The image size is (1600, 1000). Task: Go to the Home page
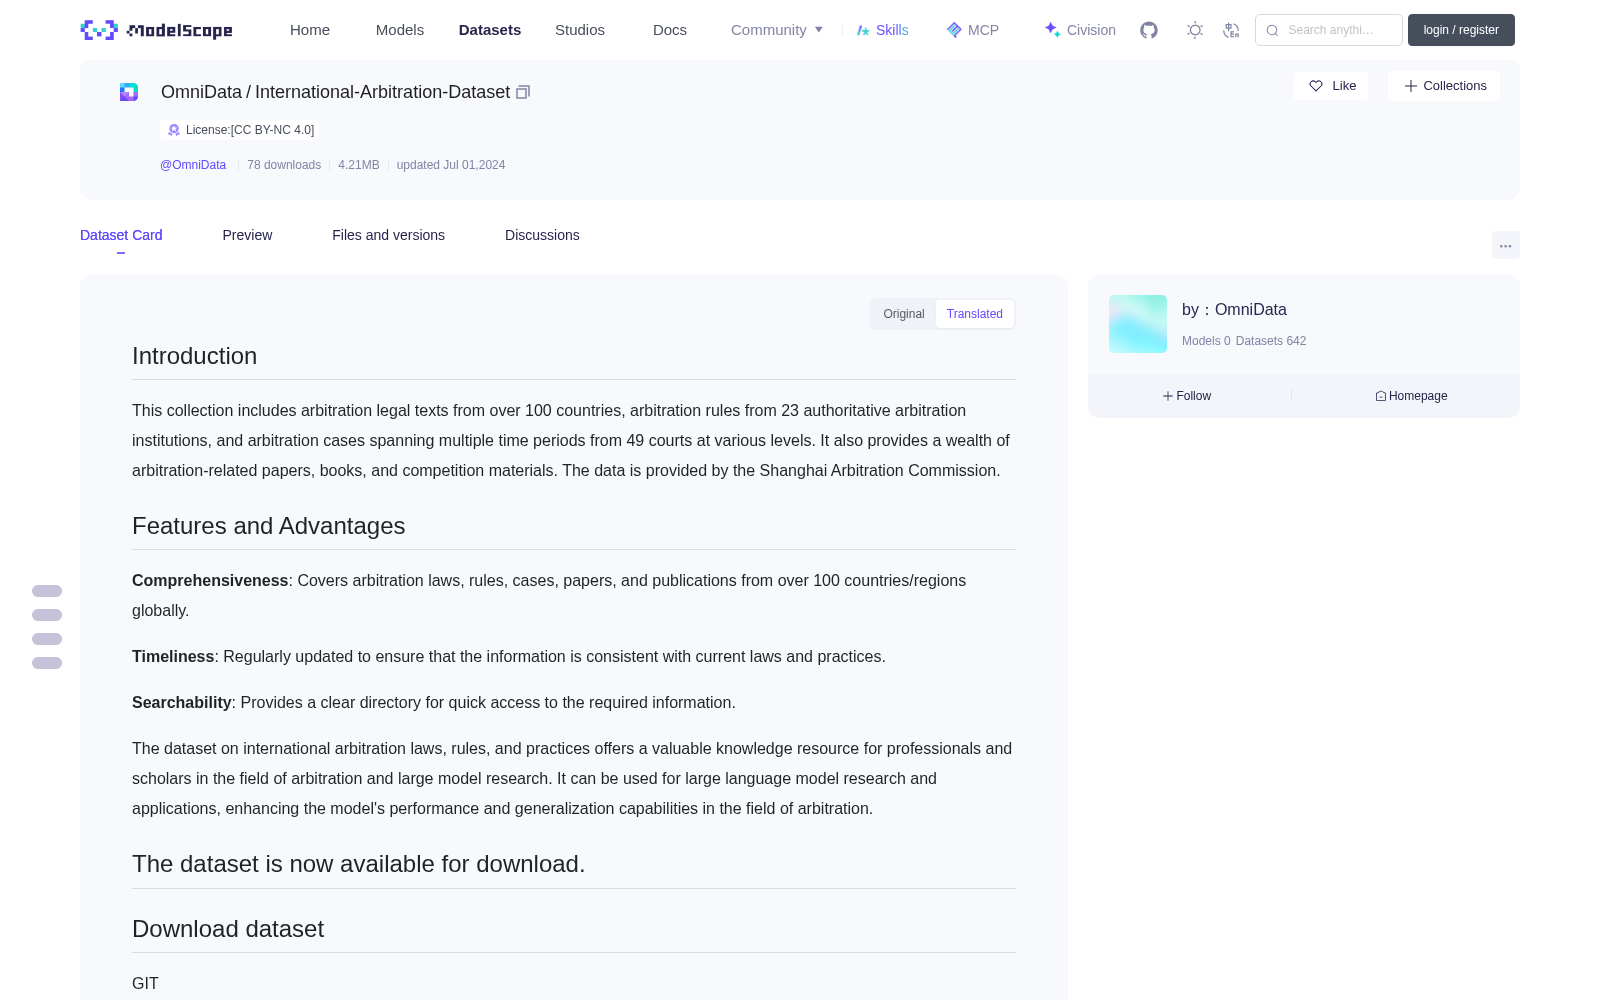click(x=310, y=30)
